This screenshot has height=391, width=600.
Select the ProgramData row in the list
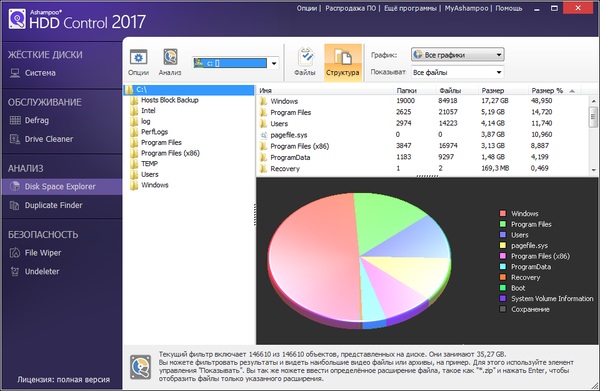pos(422,157)
